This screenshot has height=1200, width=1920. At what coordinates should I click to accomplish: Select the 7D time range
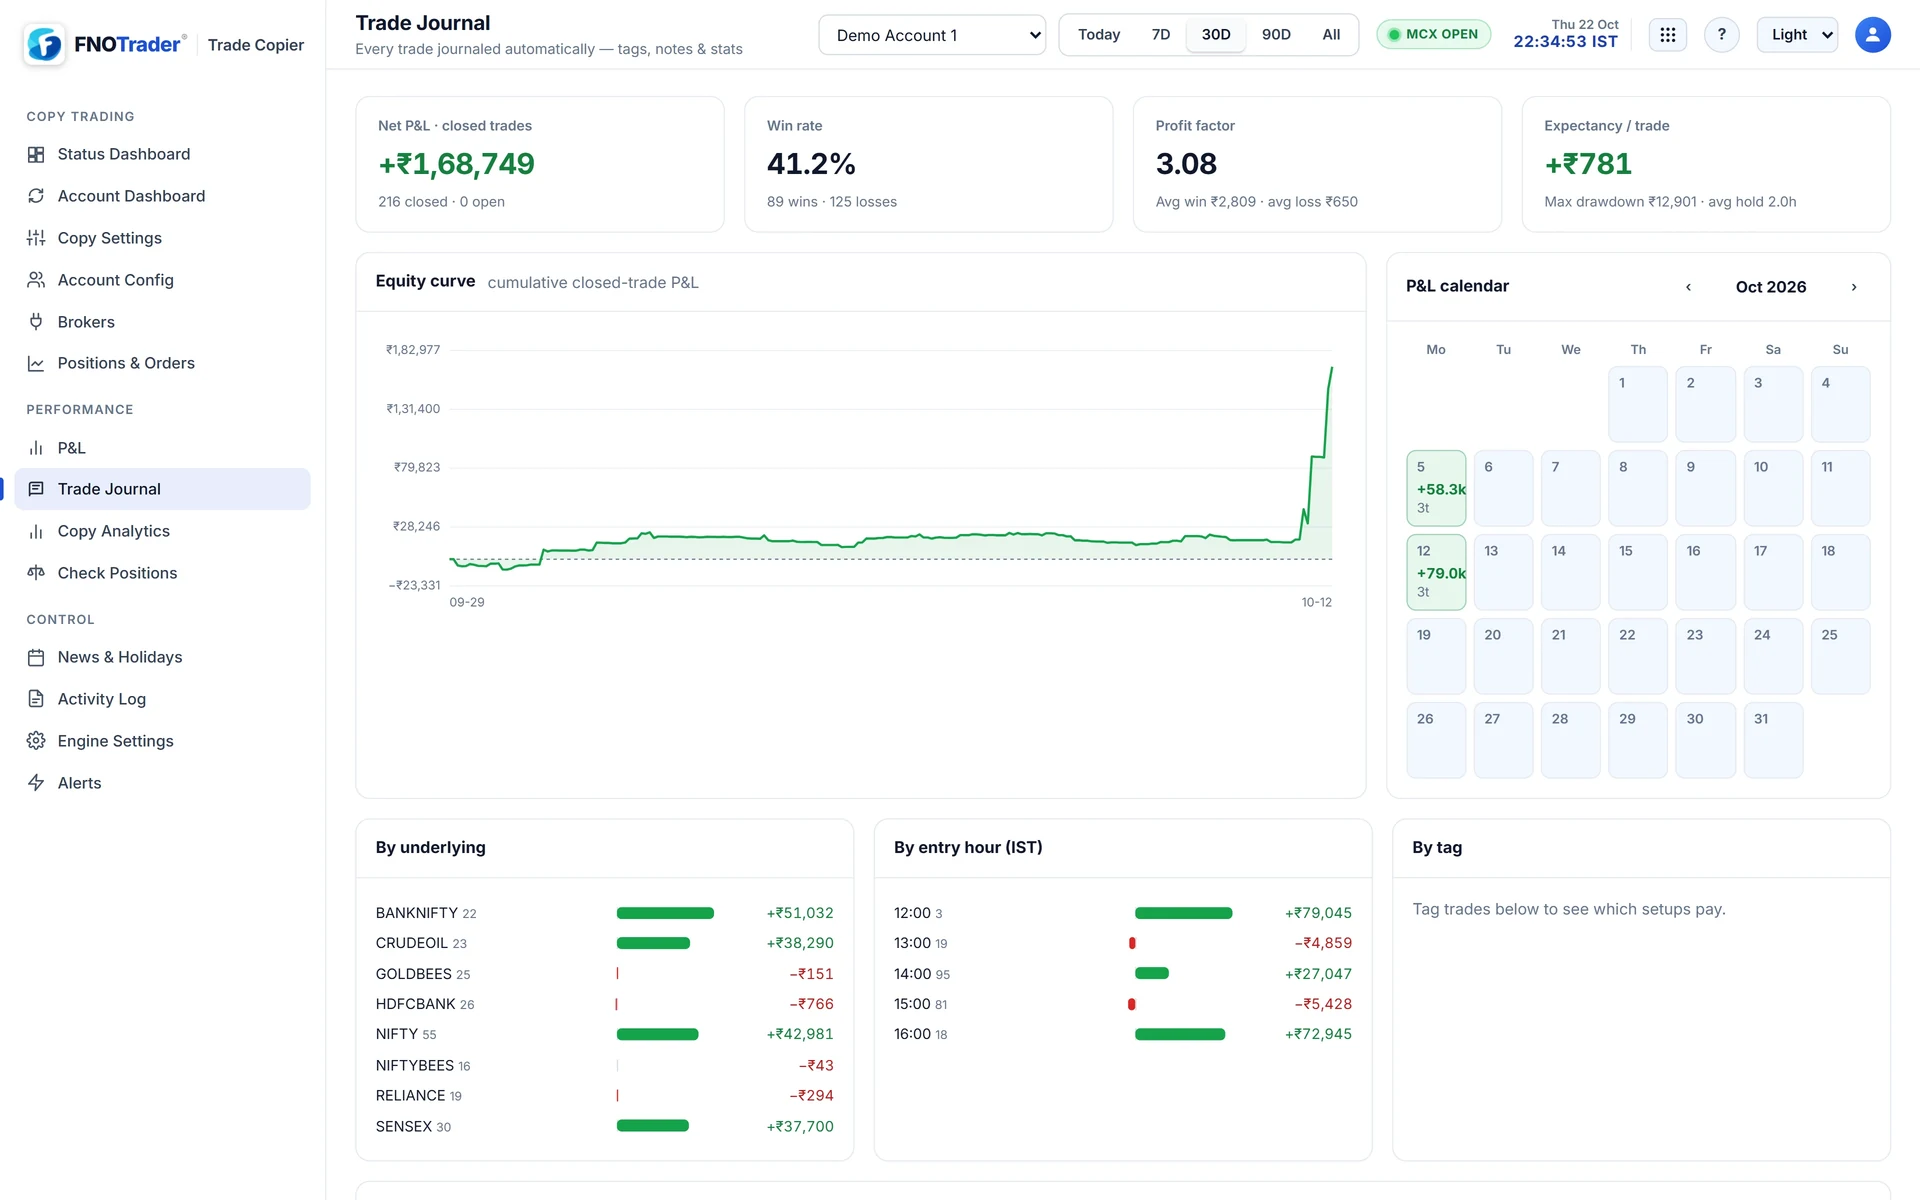[1160, 35]
